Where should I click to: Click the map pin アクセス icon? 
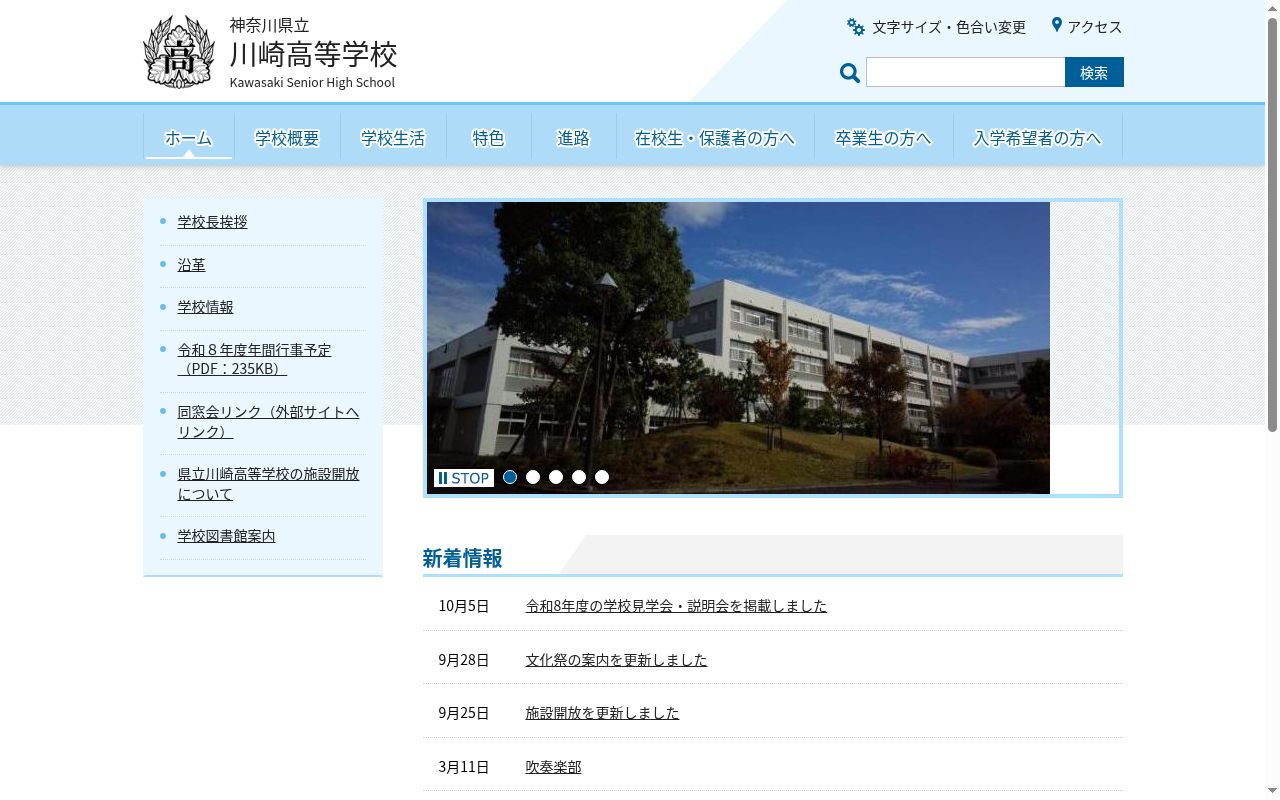(1056, 25)
